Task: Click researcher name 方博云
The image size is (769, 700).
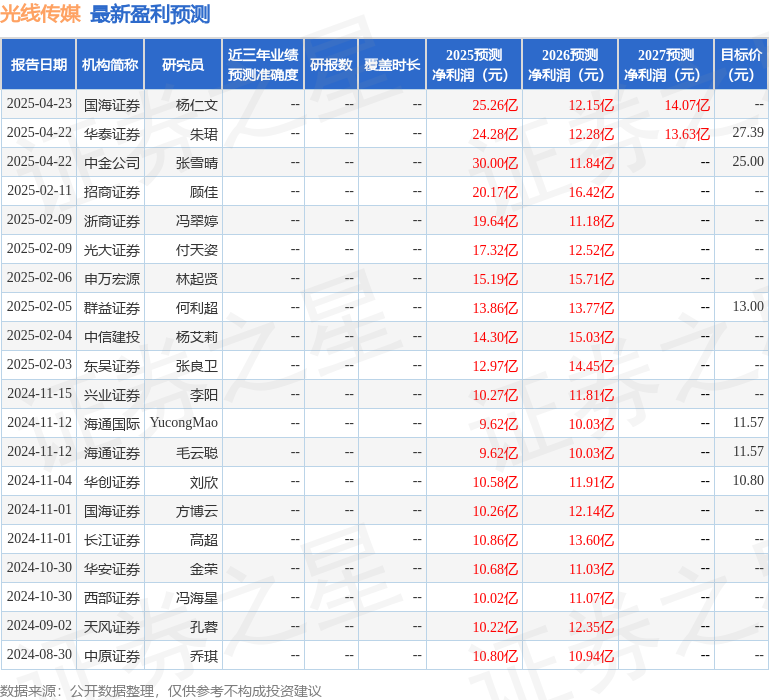Action: [x=197, y=510]
